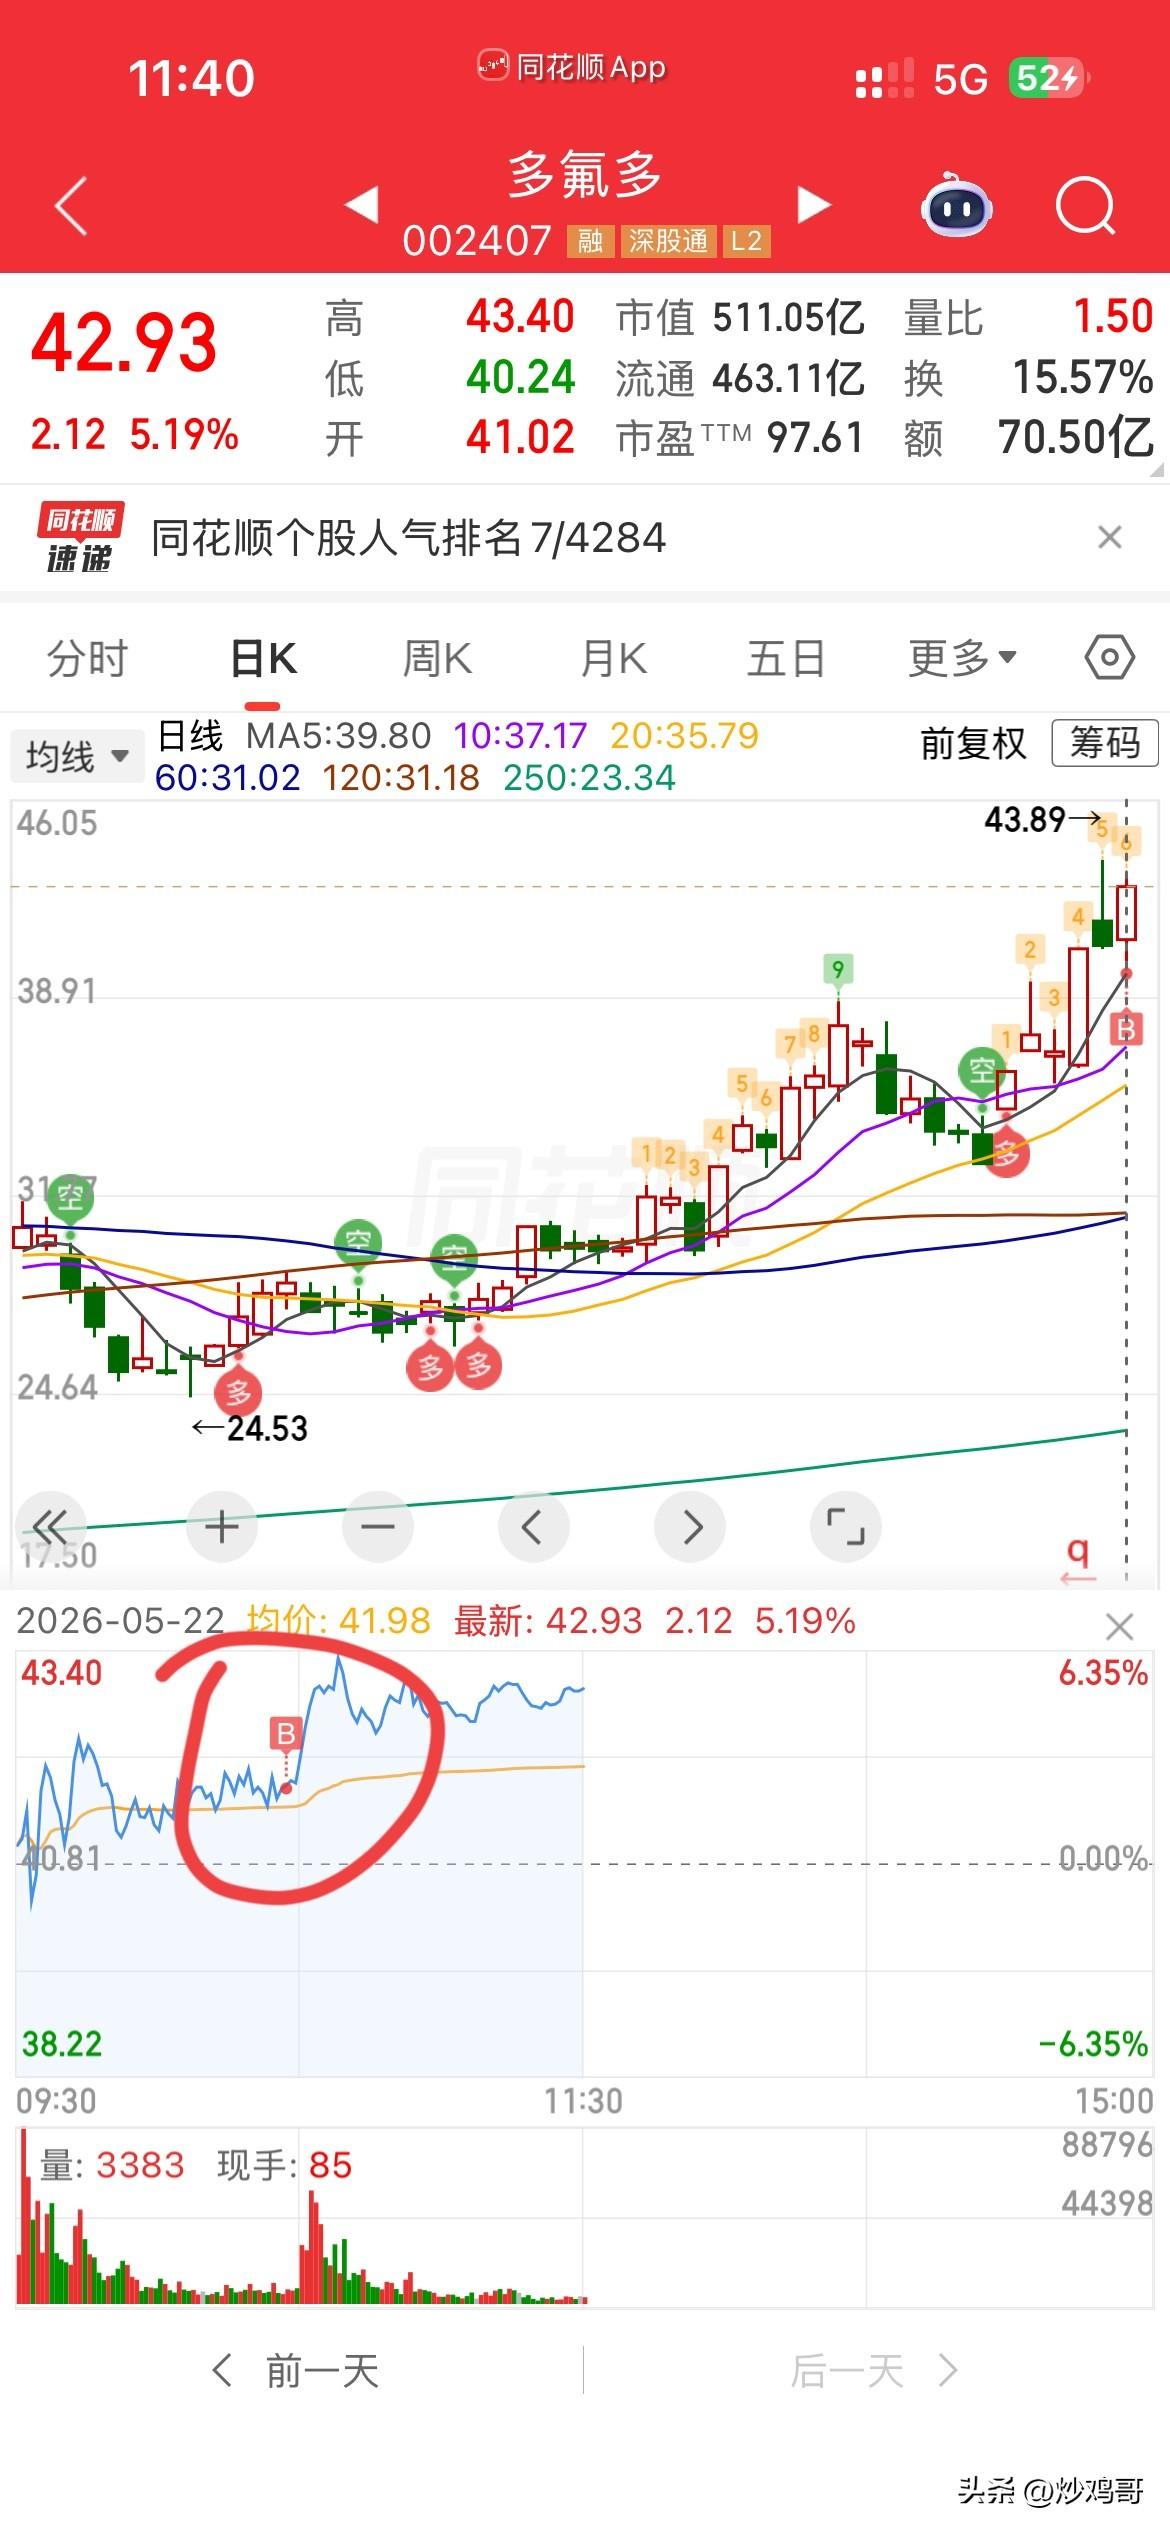Expand quote details corner triangle
The height and width of the screenshot is (2532, 1170).
[1156, 469]
